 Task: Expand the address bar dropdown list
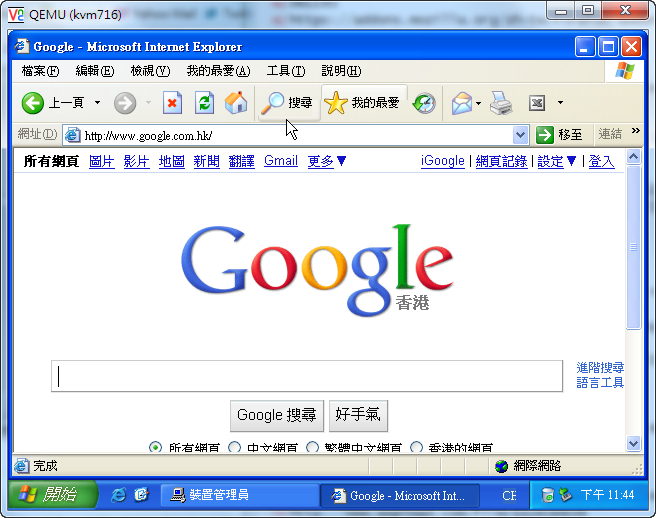(x=520, y=135)
